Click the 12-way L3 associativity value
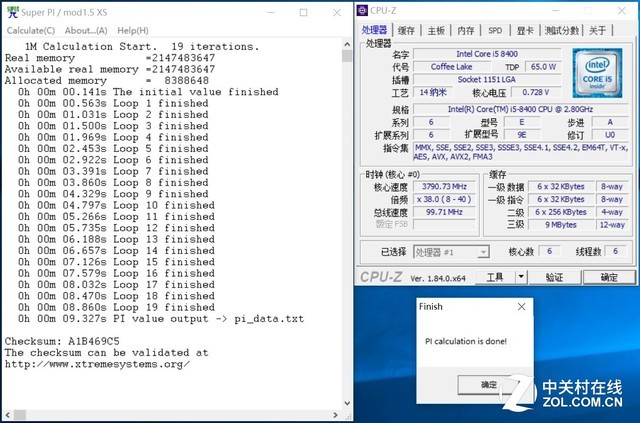Screen dimensions: 640x423 tap(612, 225)
